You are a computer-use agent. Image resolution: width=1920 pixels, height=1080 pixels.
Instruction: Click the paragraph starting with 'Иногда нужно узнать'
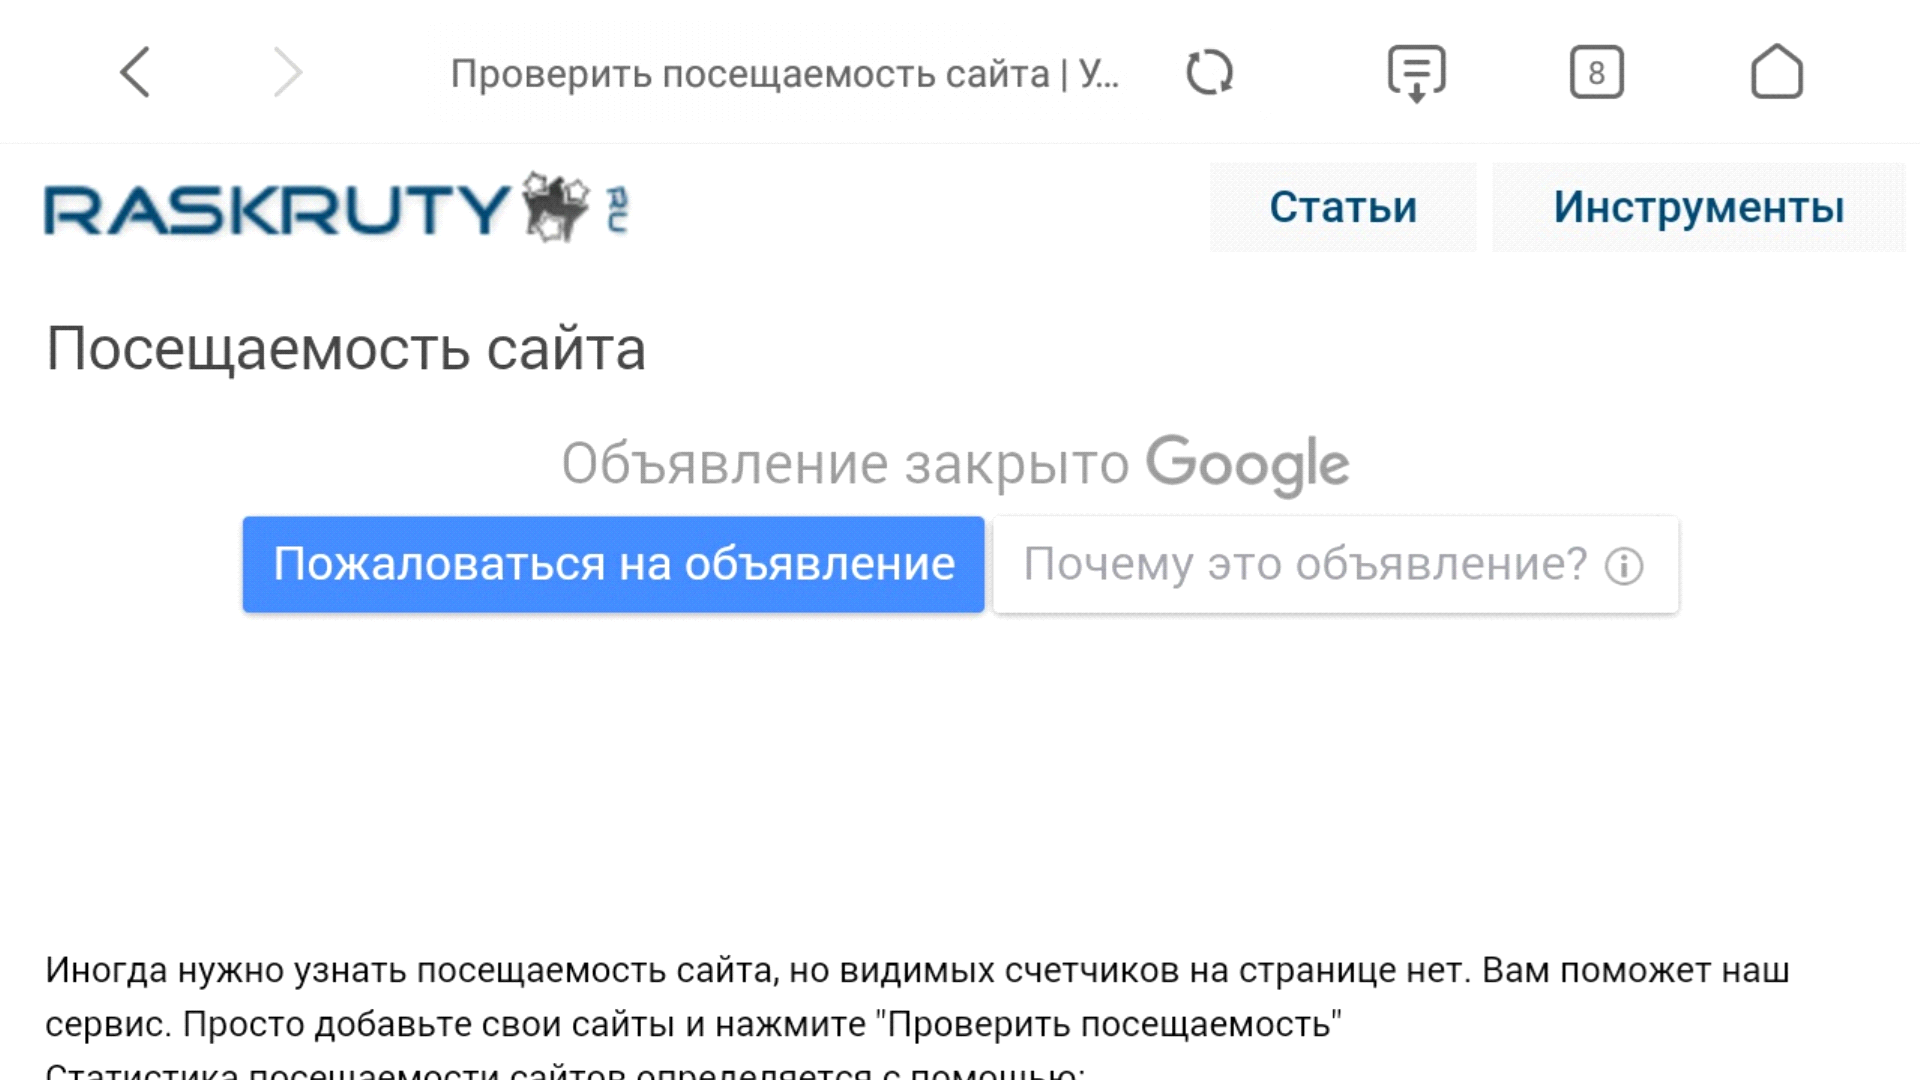point(916,970)
